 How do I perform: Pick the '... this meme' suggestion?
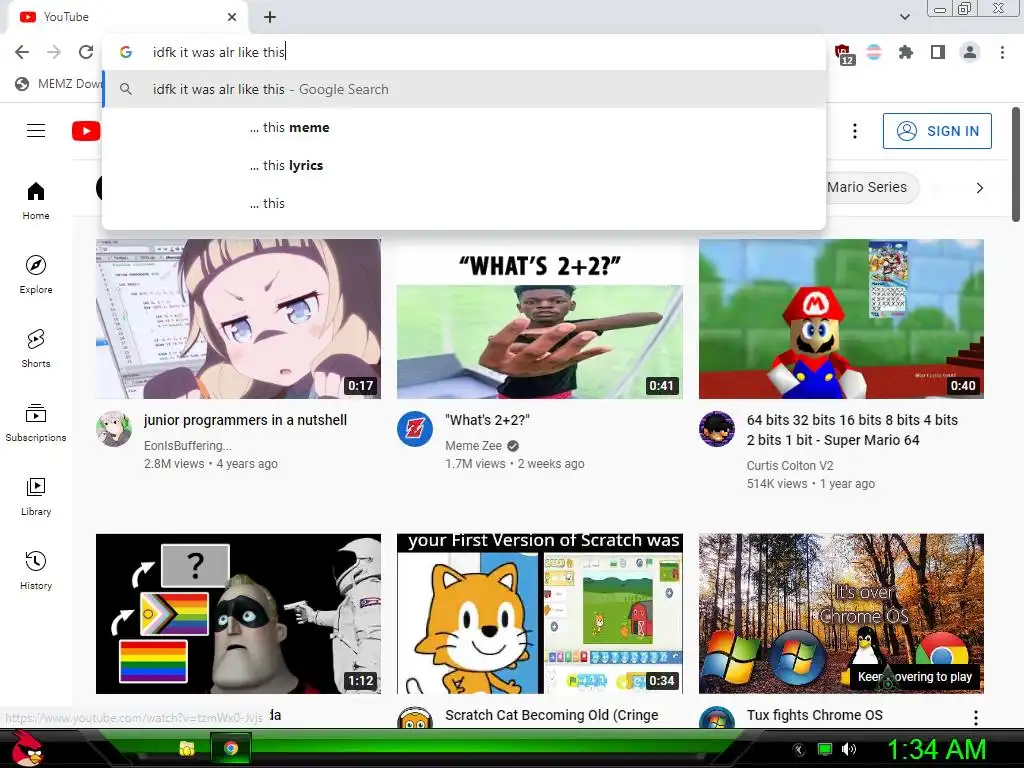[x=464, y=127]
